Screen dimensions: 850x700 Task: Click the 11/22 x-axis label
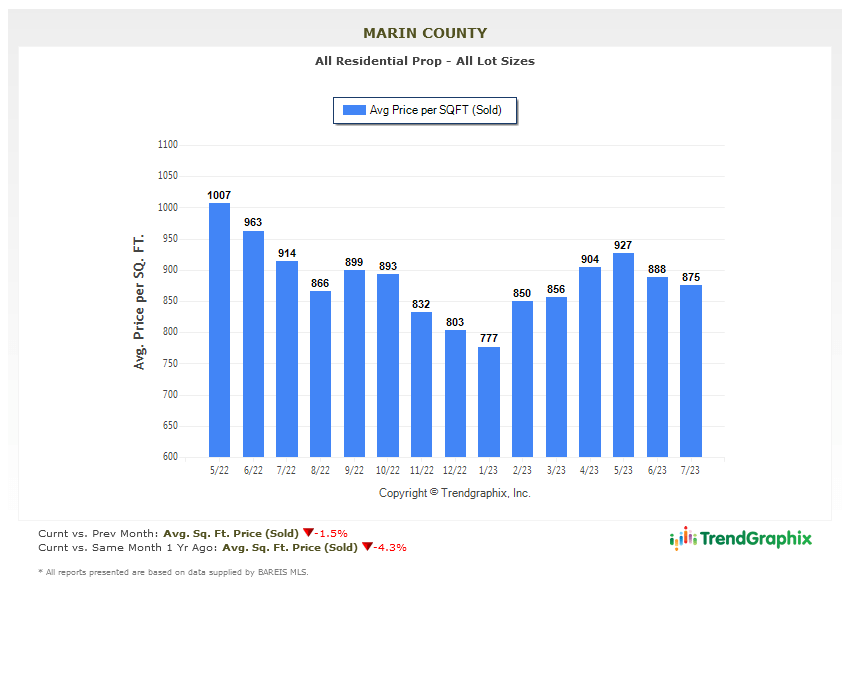[x=421, y=470]
